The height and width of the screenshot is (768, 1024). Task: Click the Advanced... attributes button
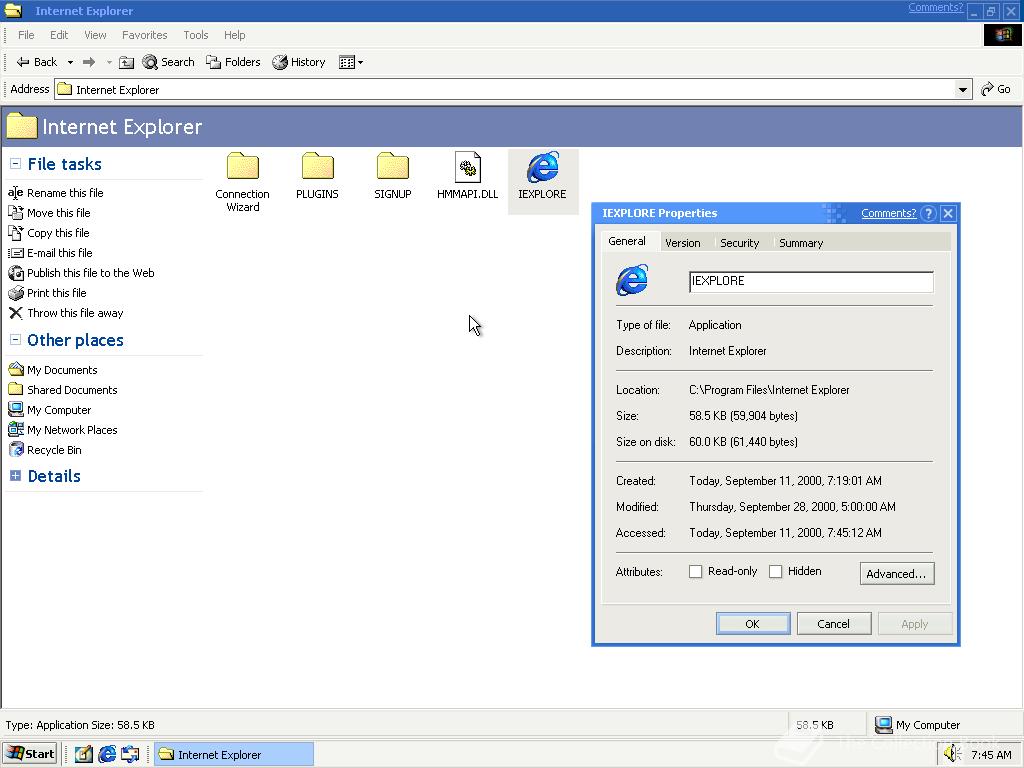coord(897,573)
